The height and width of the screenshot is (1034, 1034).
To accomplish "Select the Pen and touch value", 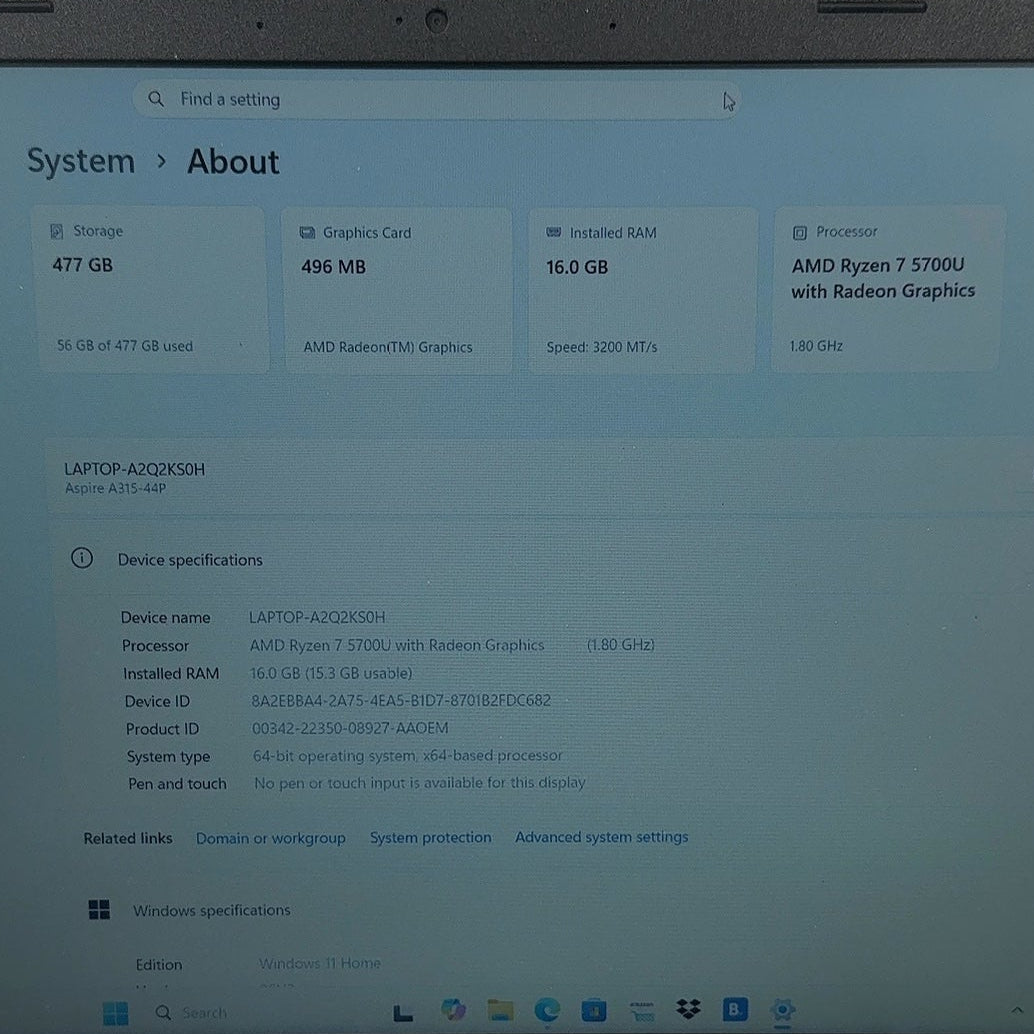I will point(419,783).
